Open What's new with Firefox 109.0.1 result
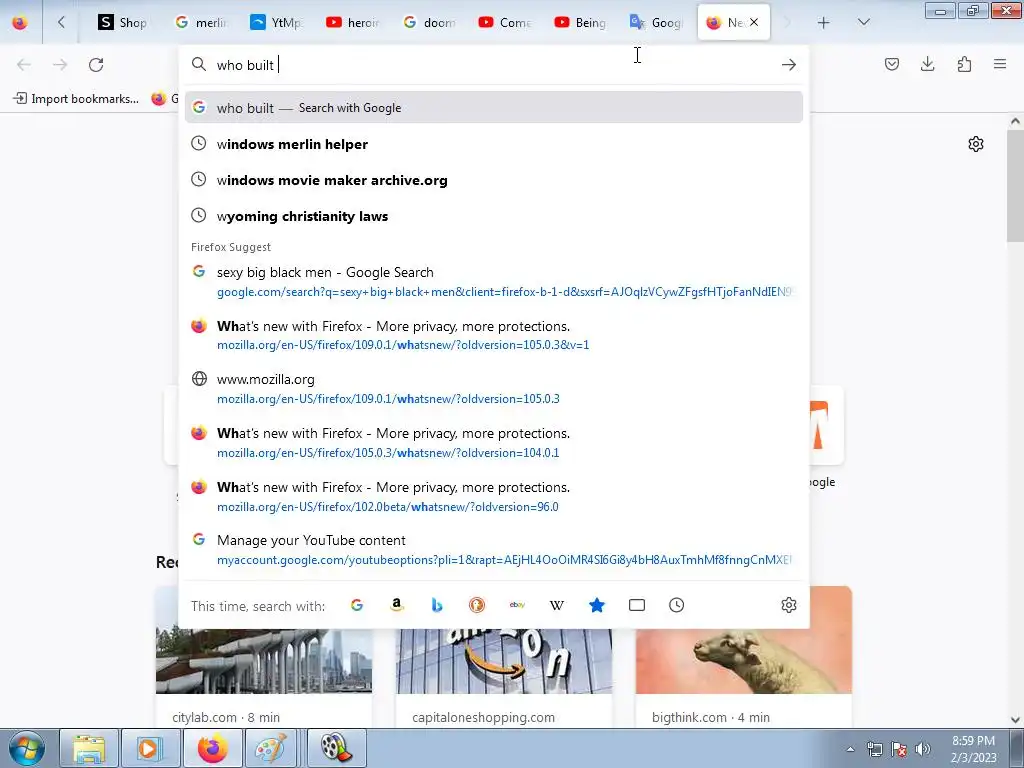This screenshot has width=1024, height=768. tap(494, 335)
